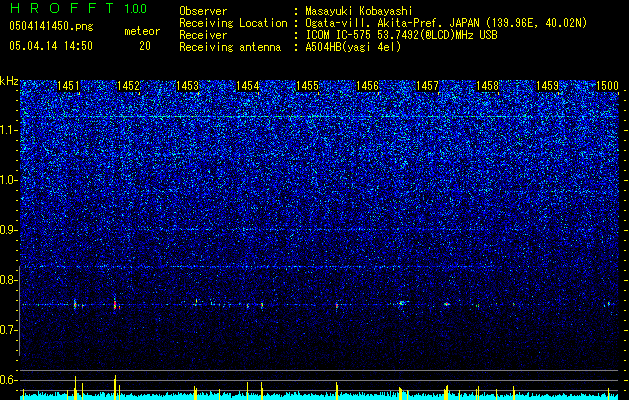Click the date stamp 05.04.14 14:50
This screenshot has width=629, height=400.
[51, 46]
